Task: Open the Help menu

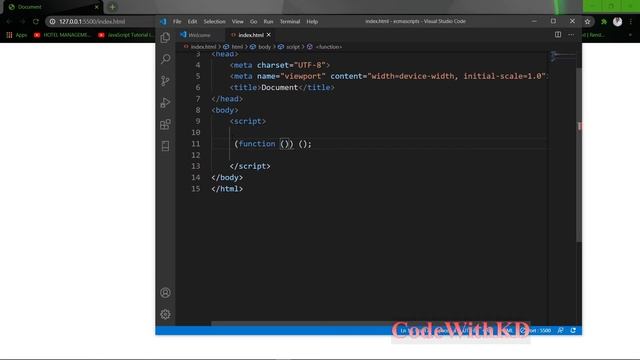Action: 312,21
